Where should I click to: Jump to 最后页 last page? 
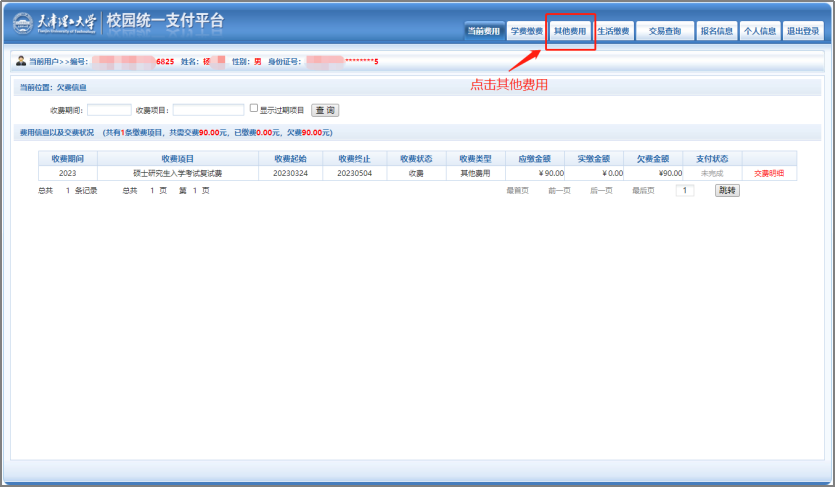click(x=642, y=190)
